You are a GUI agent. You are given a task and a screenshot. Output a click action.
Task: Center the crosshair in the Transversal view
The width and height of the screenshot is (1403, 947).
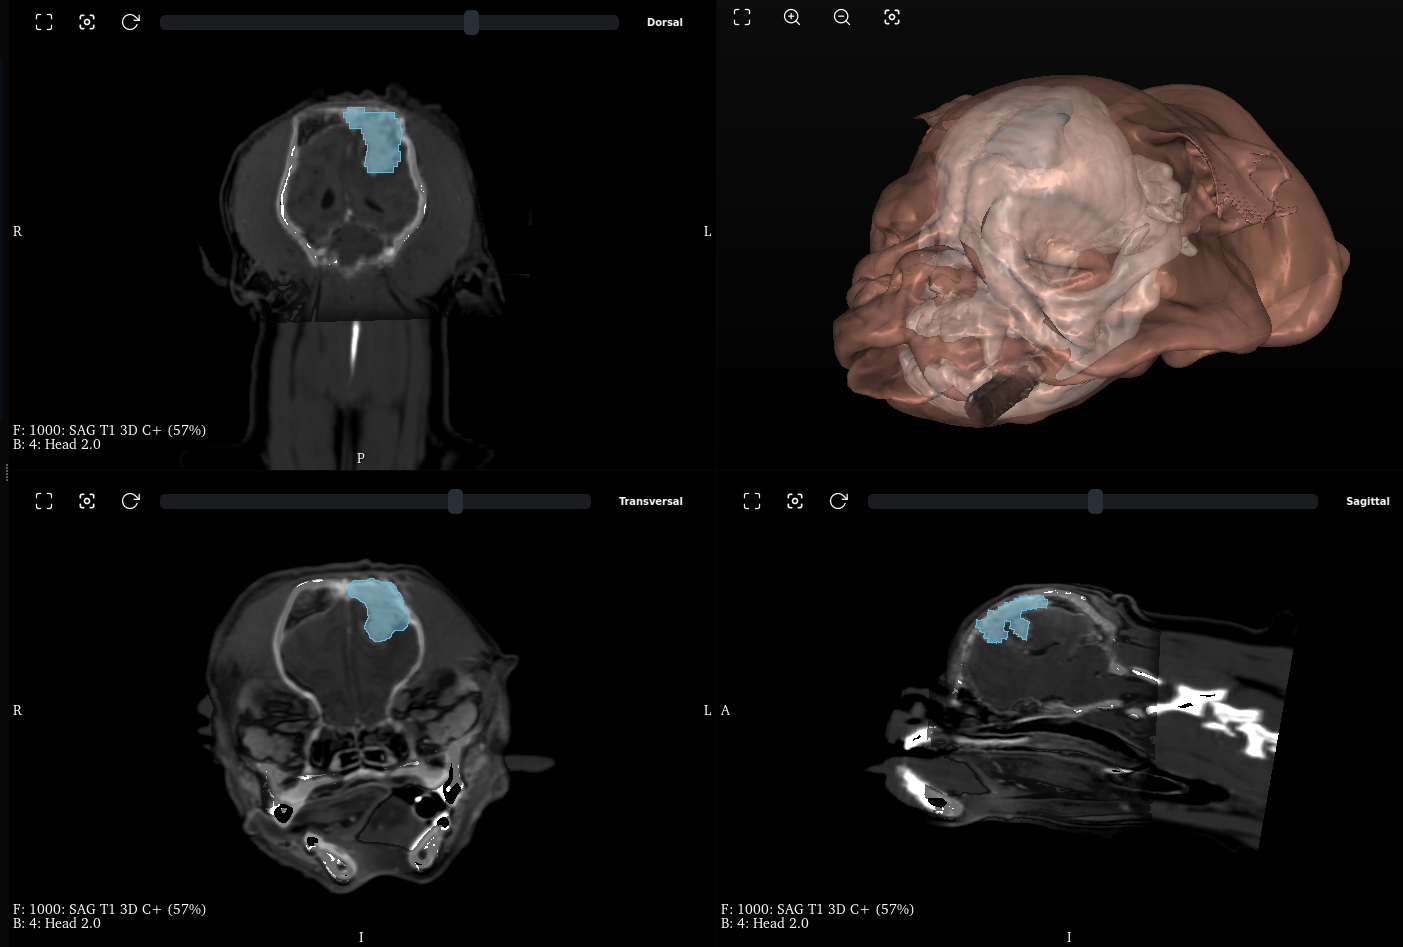[x=87, y=500]
